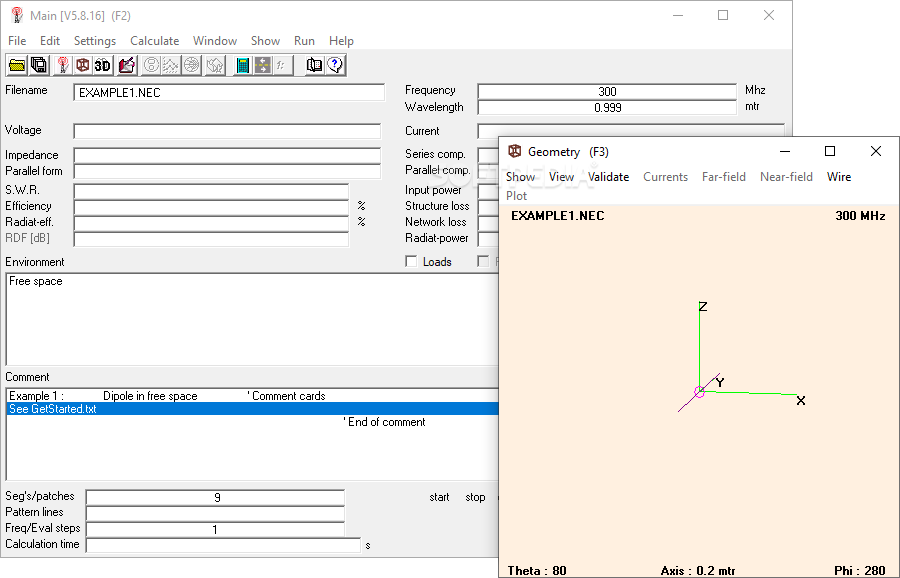Run the calculation with the calculator icon
900x578 pixels.
242,65
